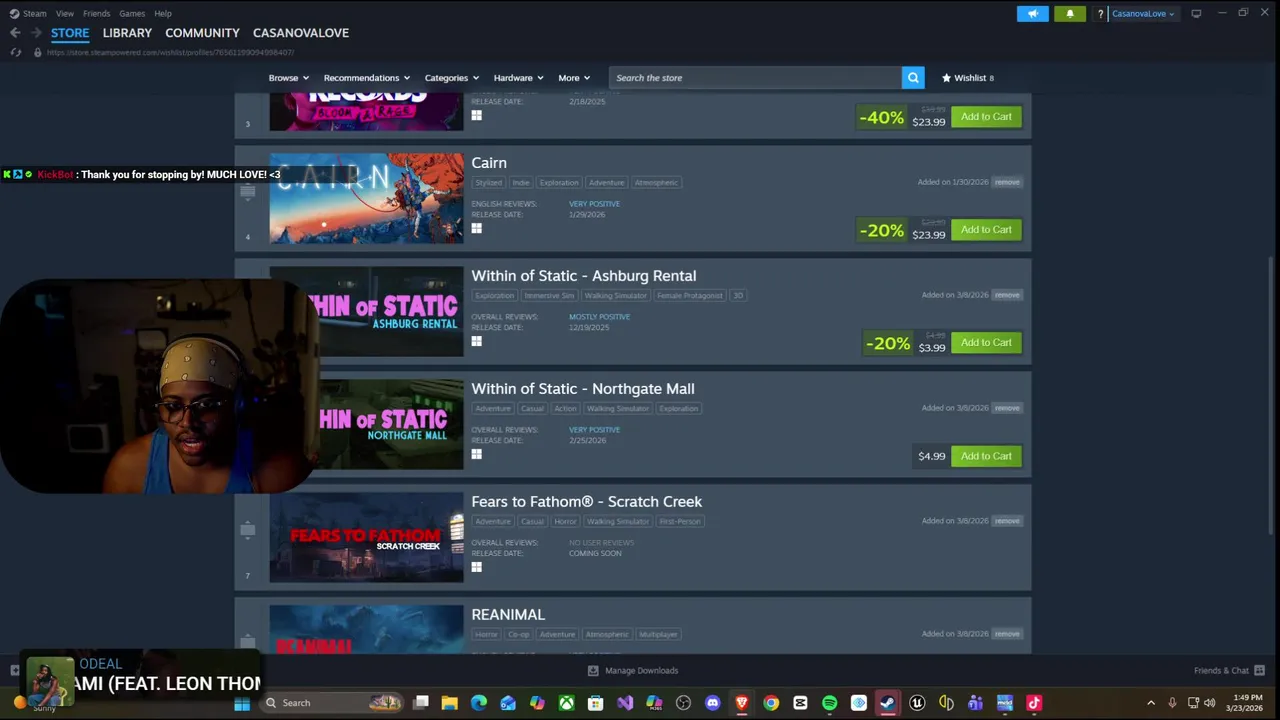Open Spotify from the taskbar
Image resolution: width=1280 pixels, height=720 pixels.
[829, 703]
